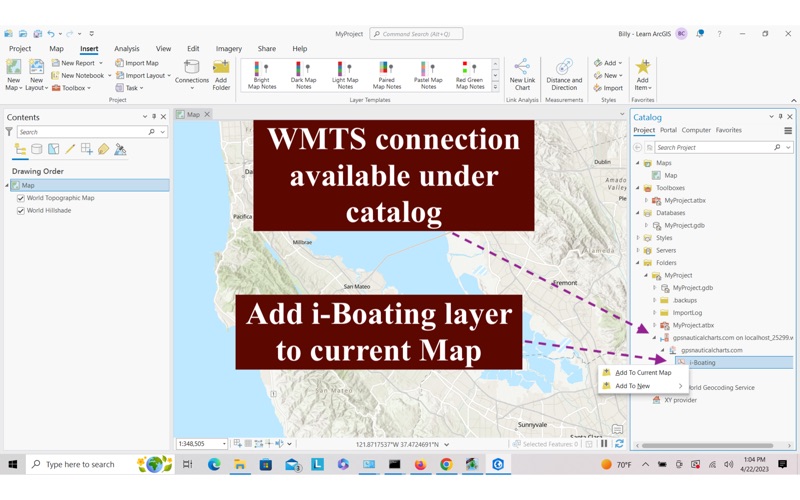This screenshot has height=500, width=800.
Task: Select Red Green Map Notes template
Action: [469, 75]
